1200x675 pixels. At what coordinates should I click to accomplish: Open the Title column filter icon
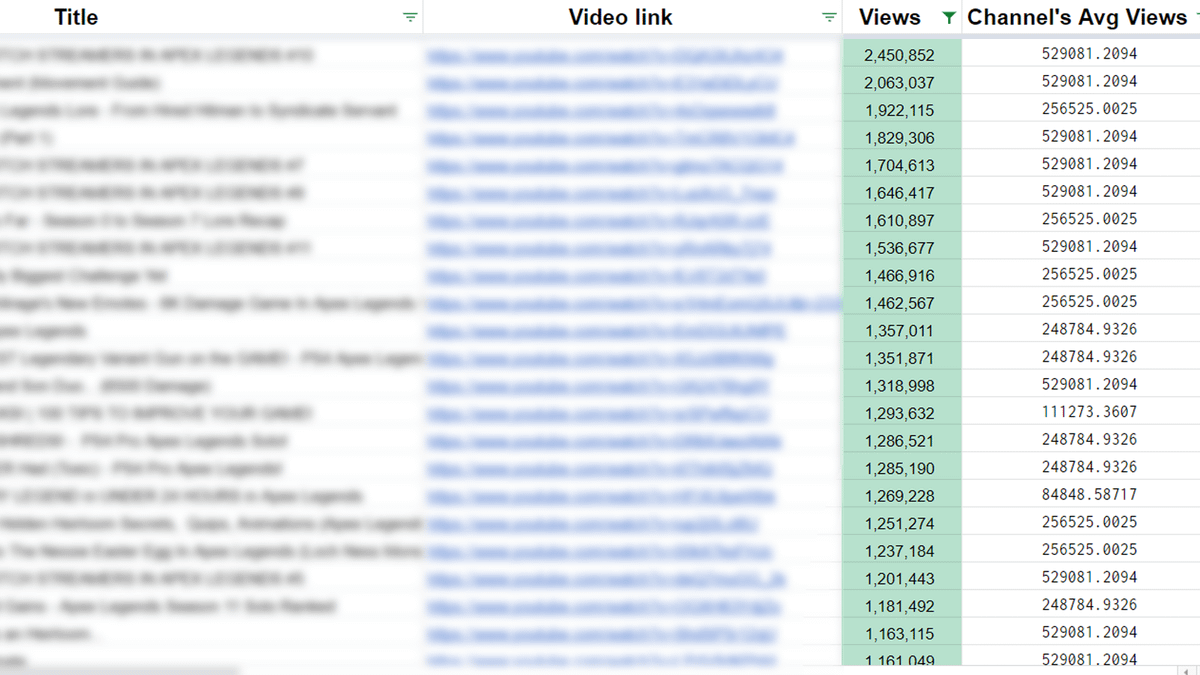click(409, 18)
